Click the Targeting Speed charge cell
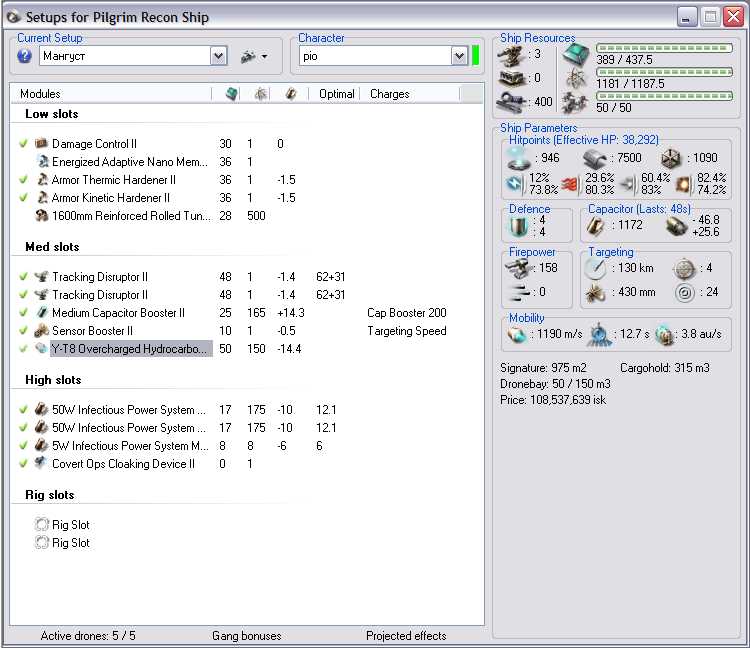This screenshot has width=750, height=648. click(407, 330)
